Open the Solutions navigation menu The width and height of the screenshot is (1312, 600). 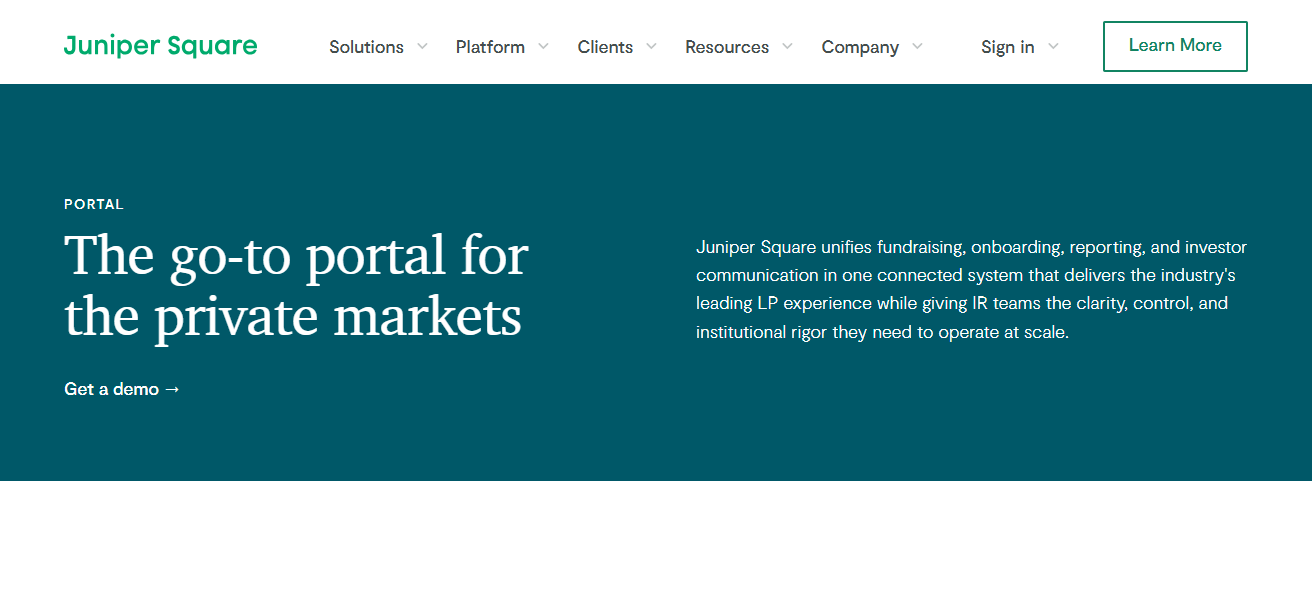point(366,46)
